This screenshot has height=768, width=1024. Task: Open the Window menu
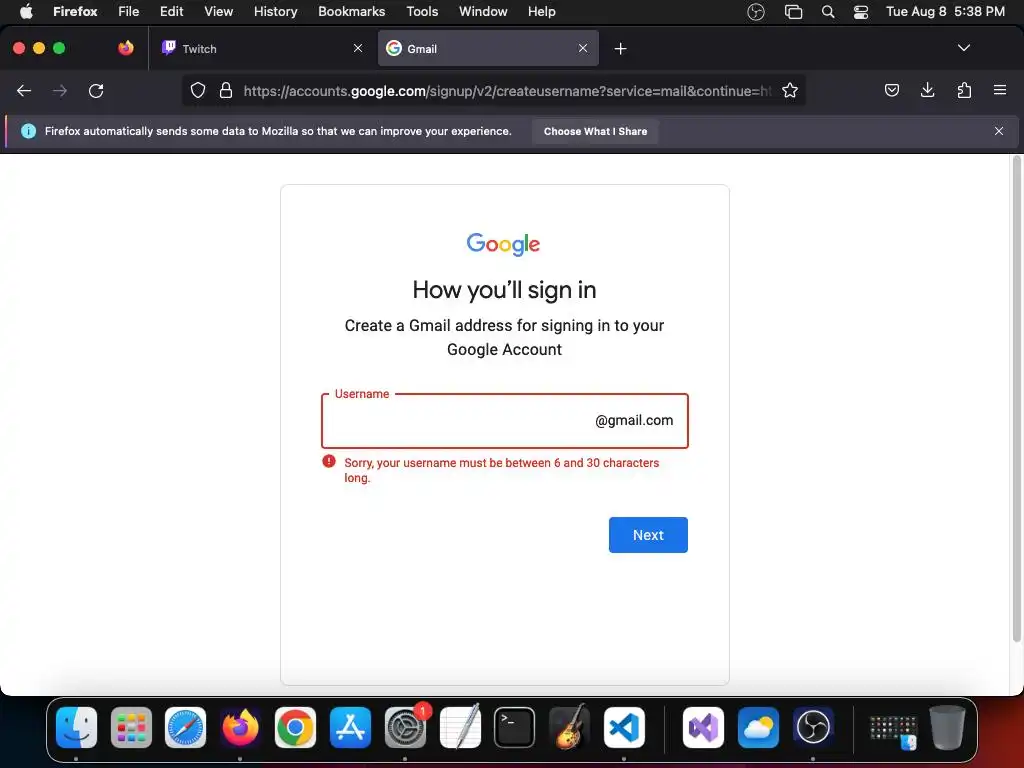coord(483,11)
